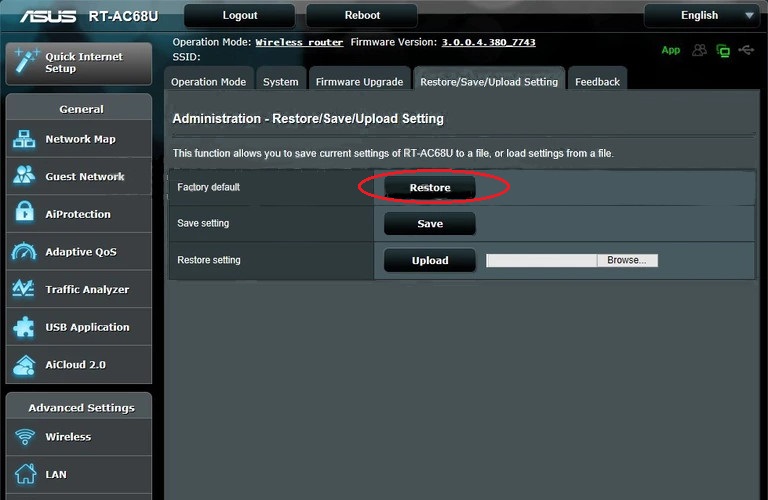Open USB Application menu item
The width and height of the screenshot is (768, 500).
pos(79,327)
